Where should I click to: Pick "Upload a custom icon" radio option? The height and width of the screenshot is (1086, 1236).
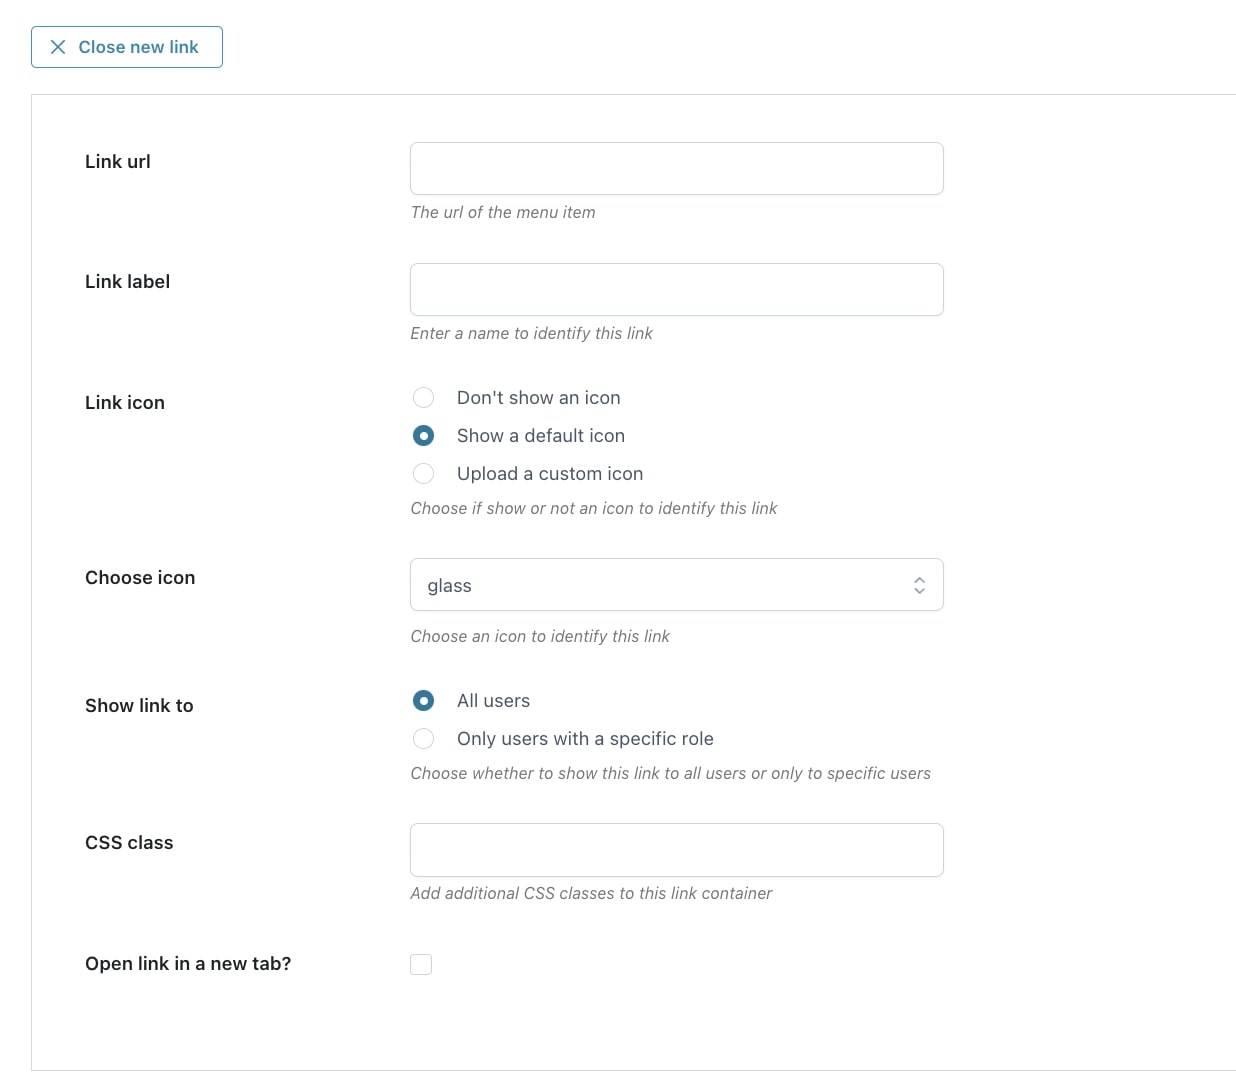(x=423, y=474)
